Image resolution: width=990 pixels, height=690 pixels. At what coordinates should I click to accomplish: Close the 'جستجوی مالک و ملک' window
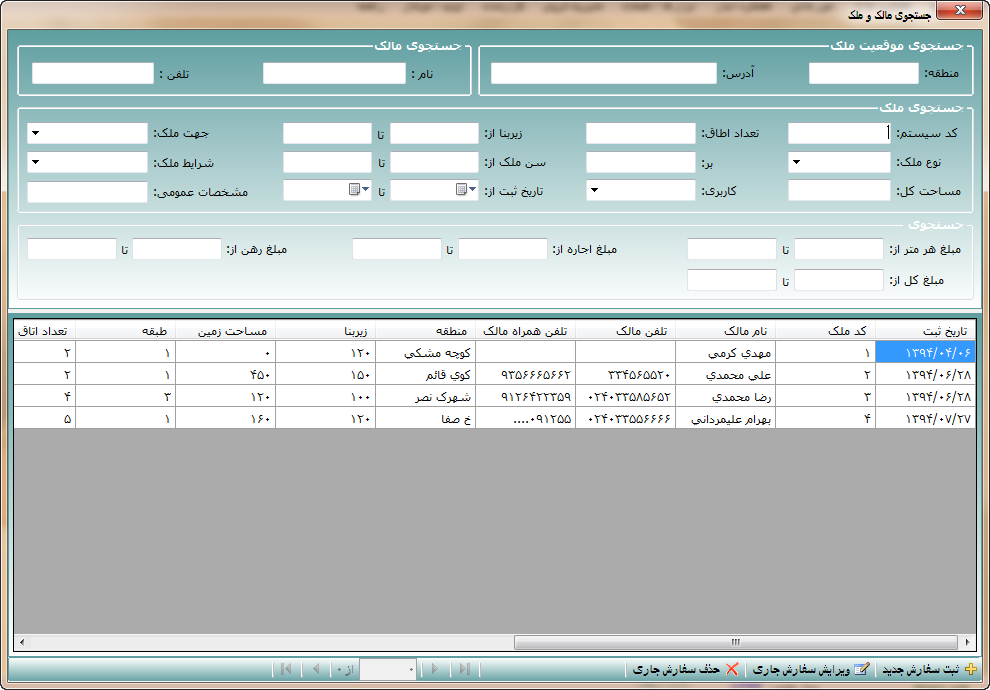tap(960, 12)
